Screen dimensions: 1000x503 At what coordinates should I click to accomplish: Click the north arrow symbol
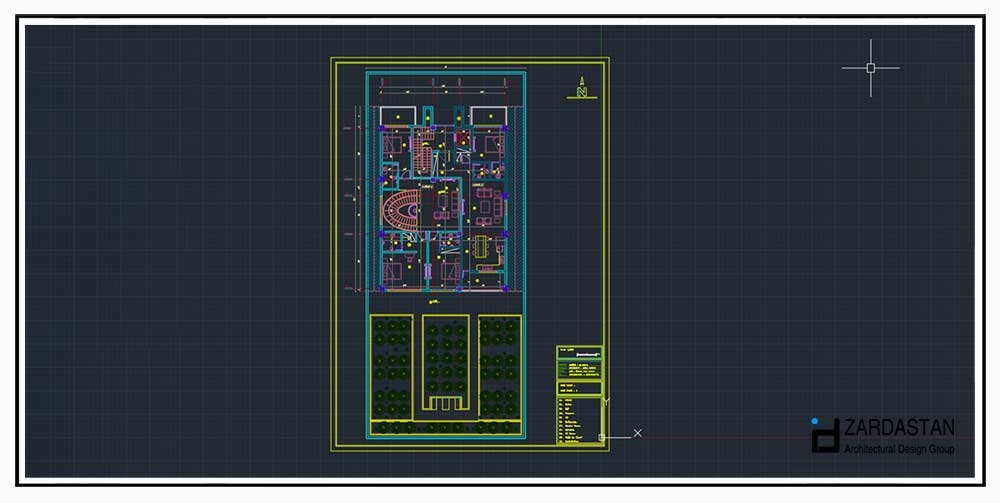(x=580, y=88)
